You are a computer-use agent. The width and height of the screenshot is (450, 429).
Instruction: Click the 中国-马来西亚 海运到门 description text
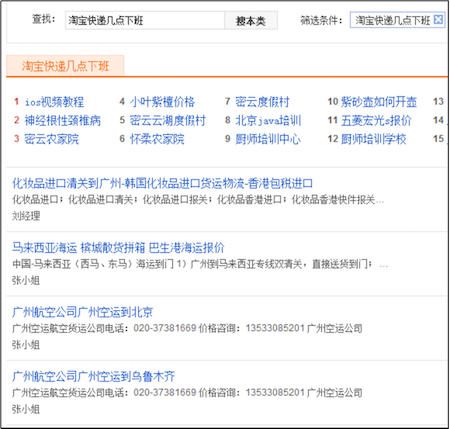200,264
